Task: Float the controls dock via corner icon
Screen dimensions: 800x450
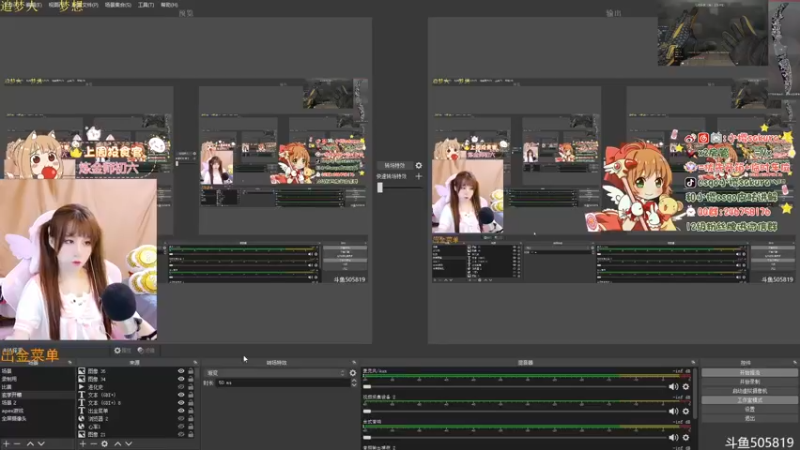Action: point(795,363)
